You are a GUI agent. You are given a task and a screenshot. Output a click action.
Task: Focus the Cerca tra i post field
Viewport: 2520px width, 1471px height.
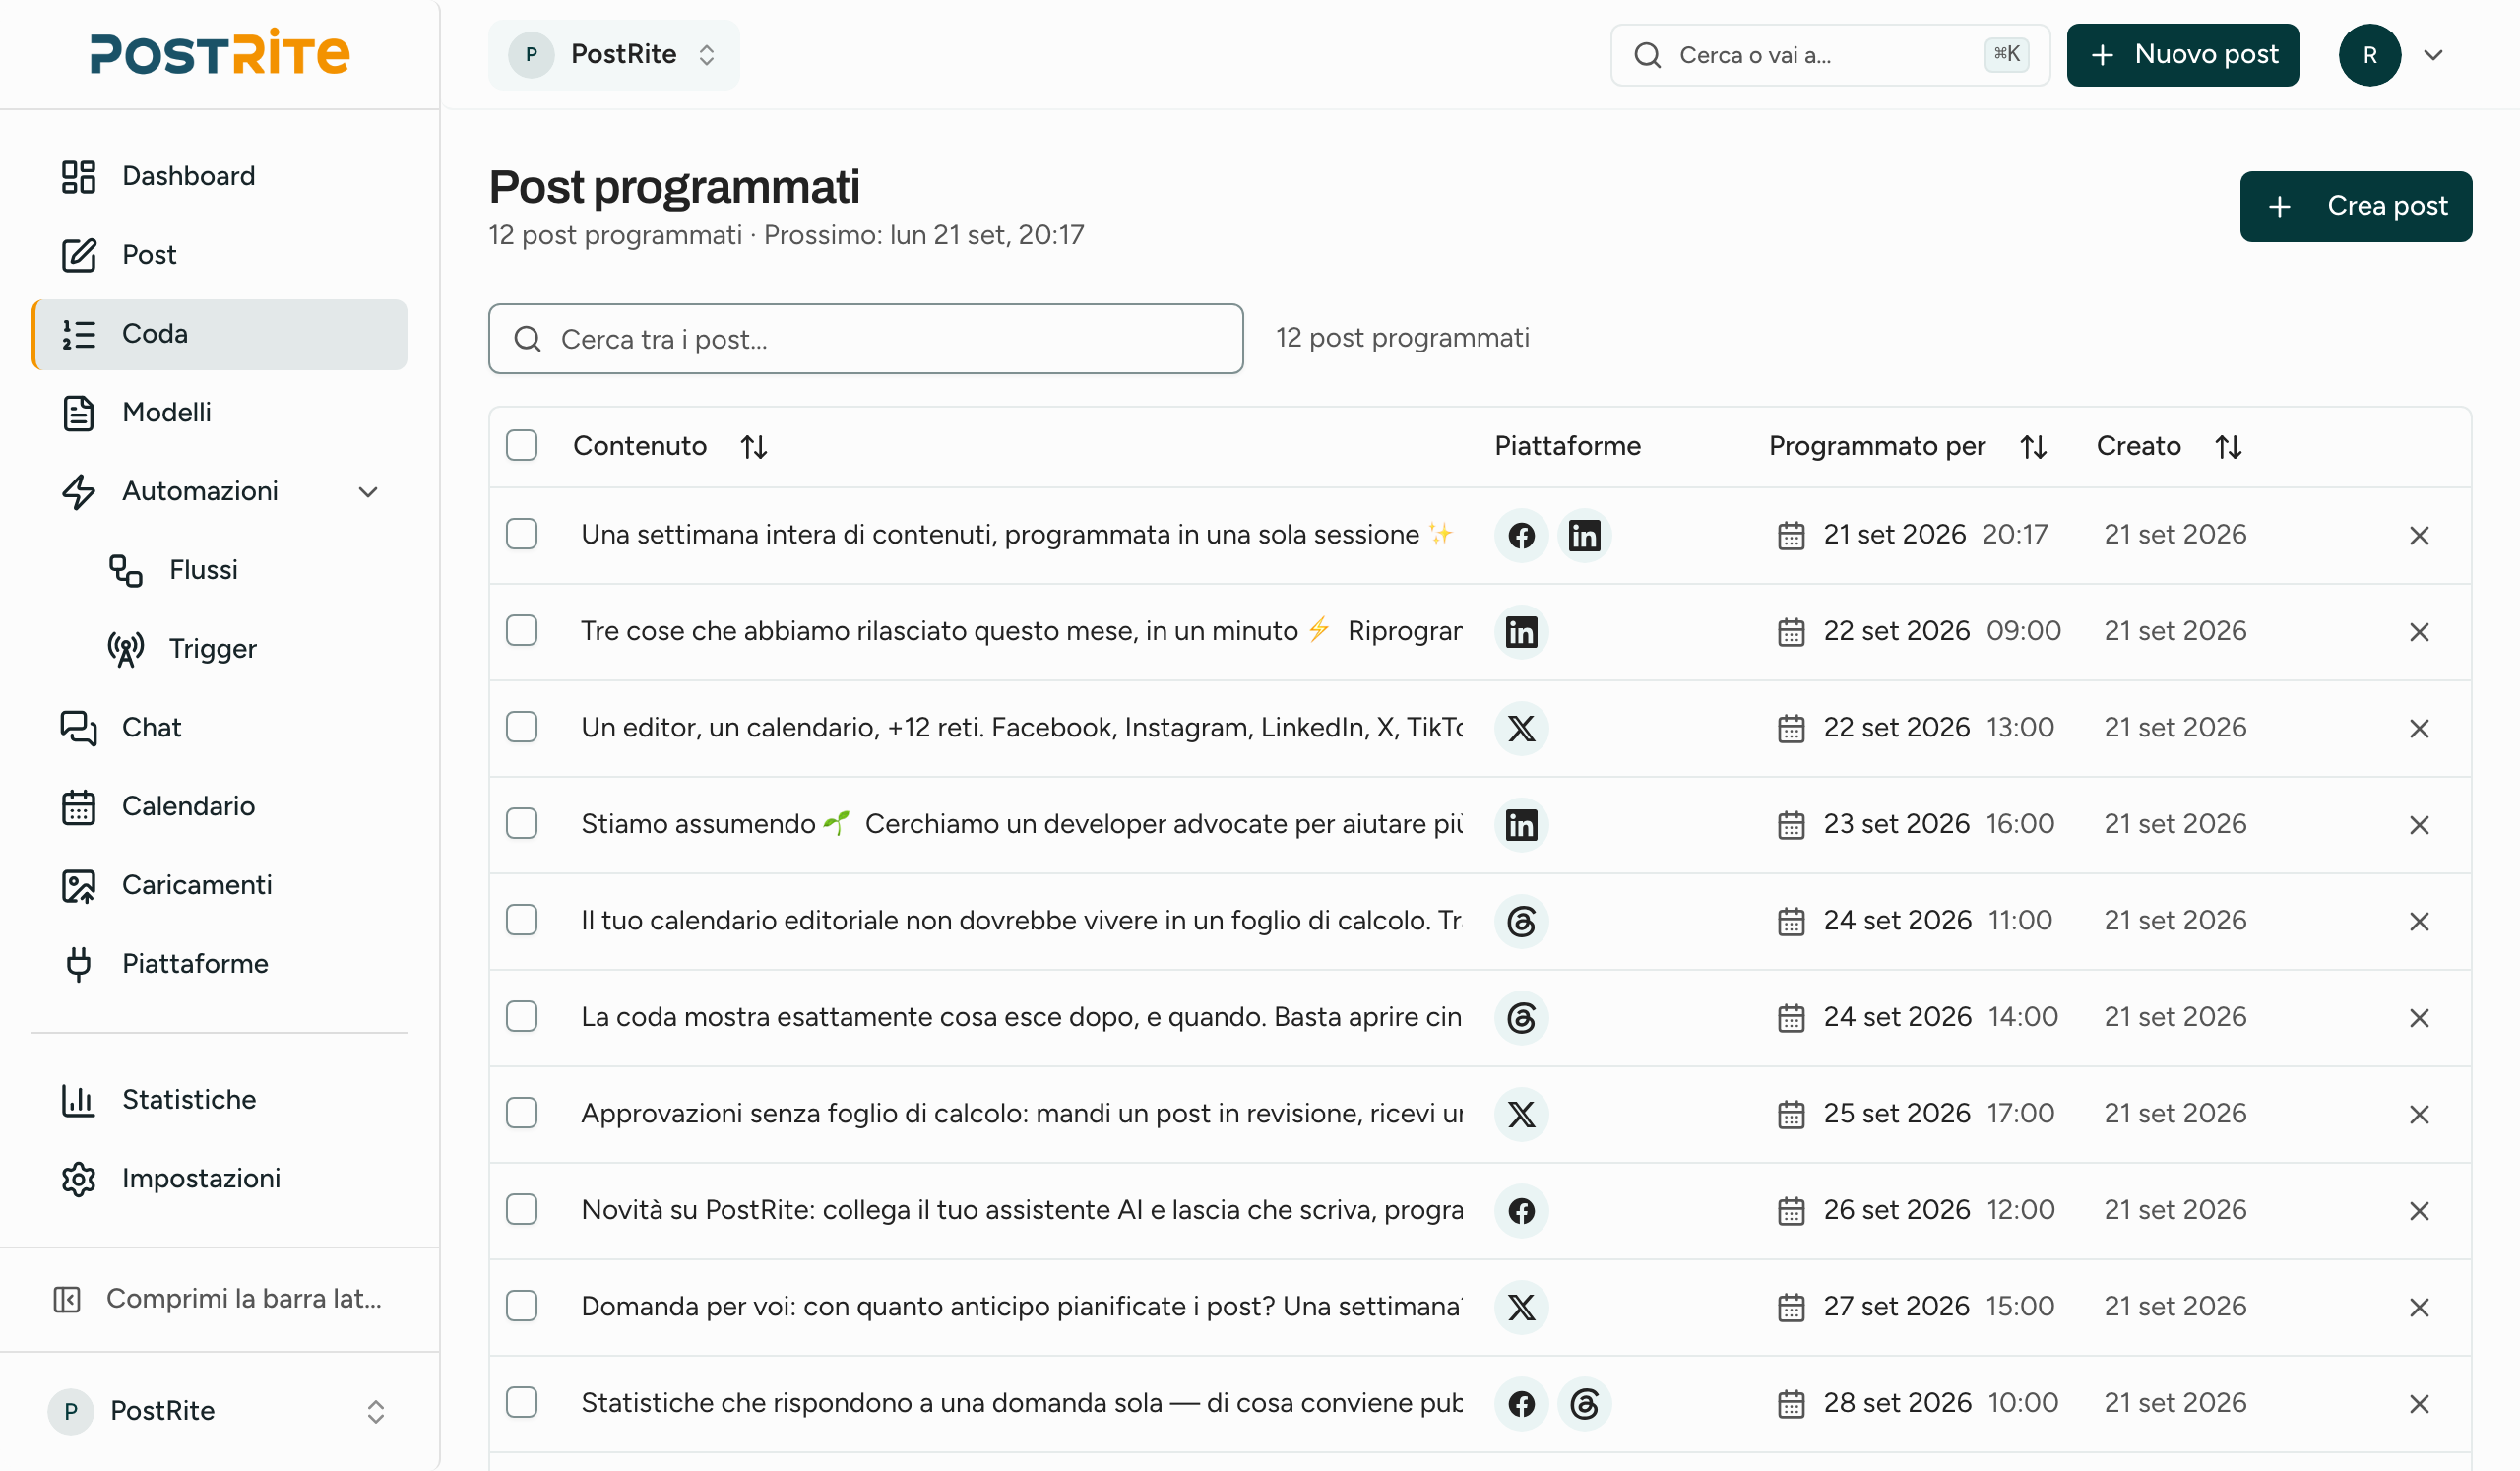865,339
